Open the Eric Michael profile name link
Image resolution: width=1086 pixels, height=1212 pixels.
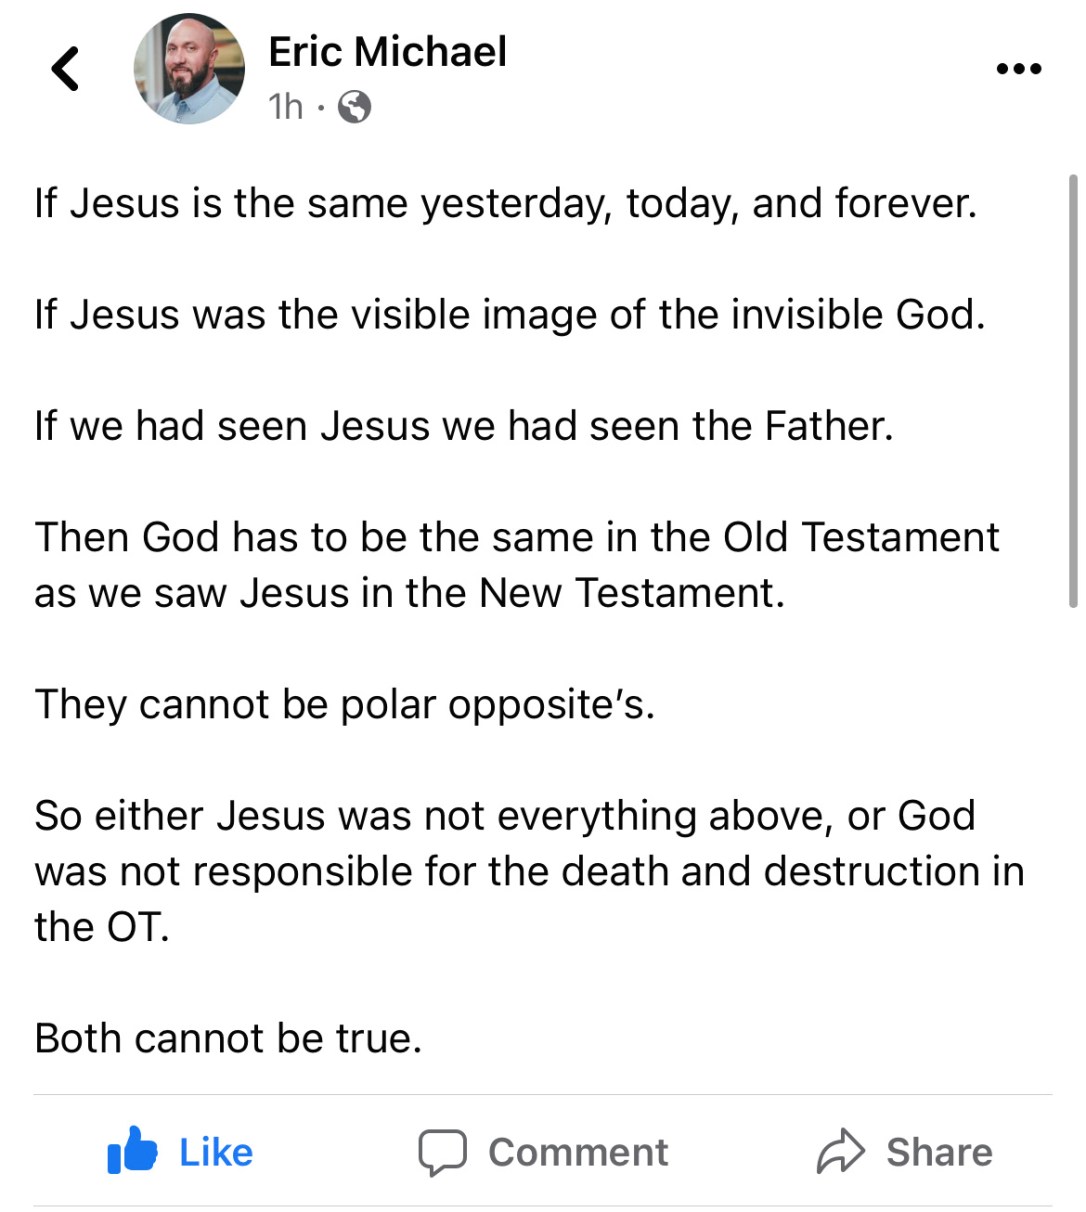click(x=387, y=52)
